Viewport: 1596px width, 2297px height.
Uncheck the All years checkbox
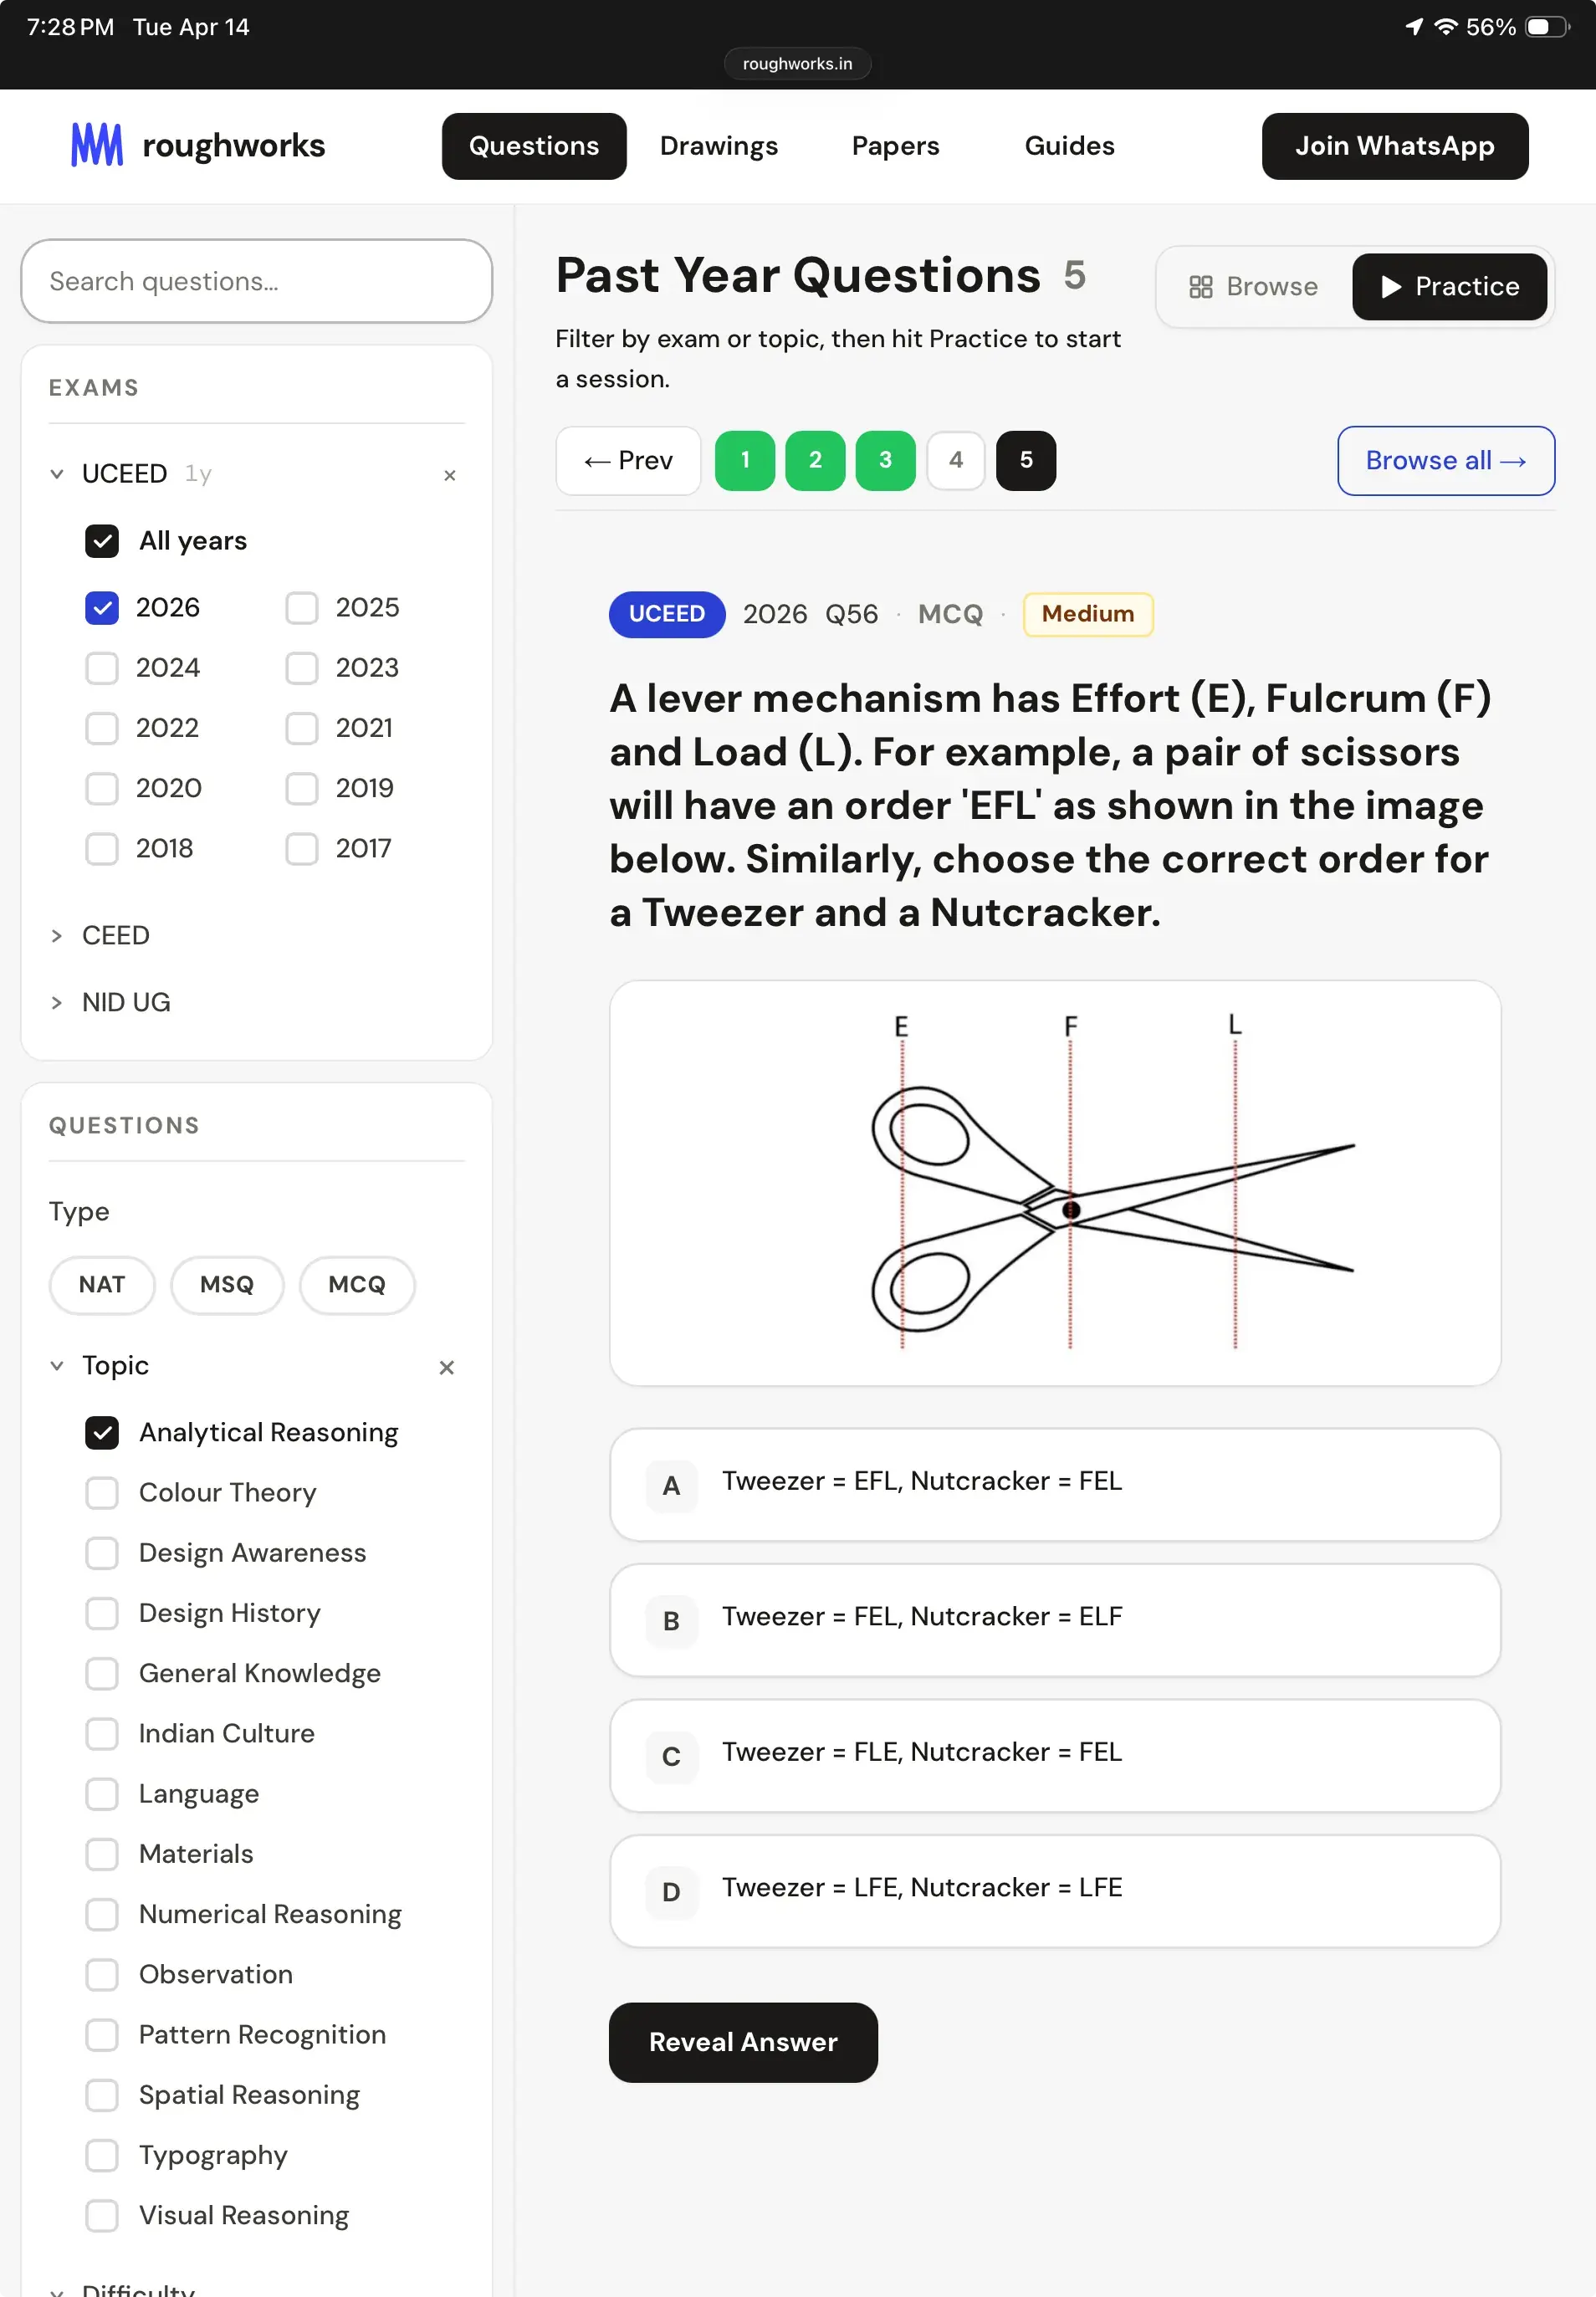[102, 541]
